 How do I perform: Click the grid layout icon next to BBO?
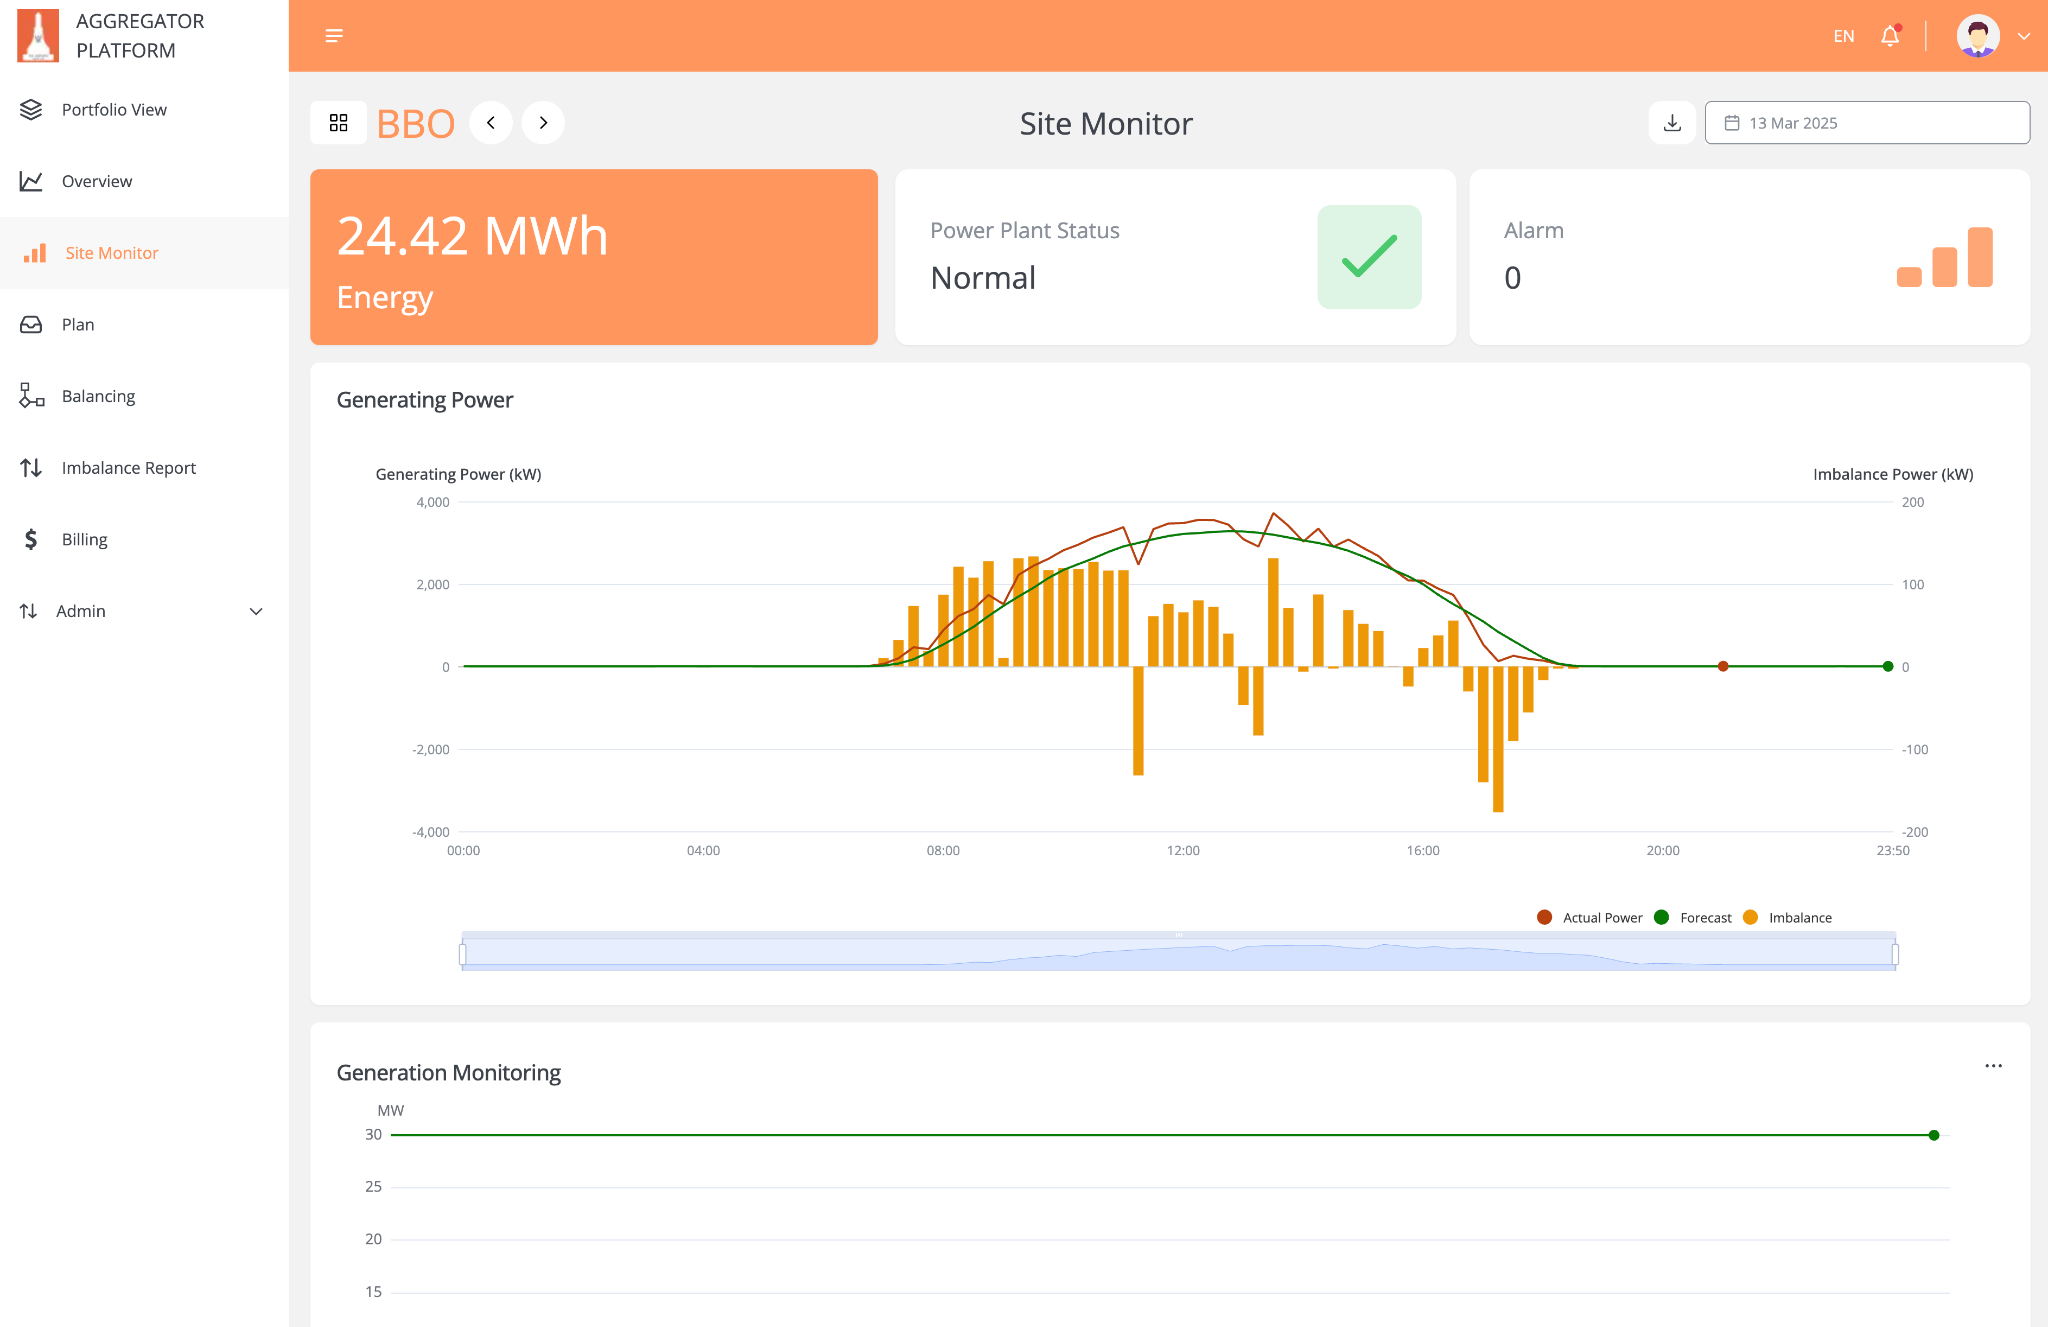(x=338, y=122)
